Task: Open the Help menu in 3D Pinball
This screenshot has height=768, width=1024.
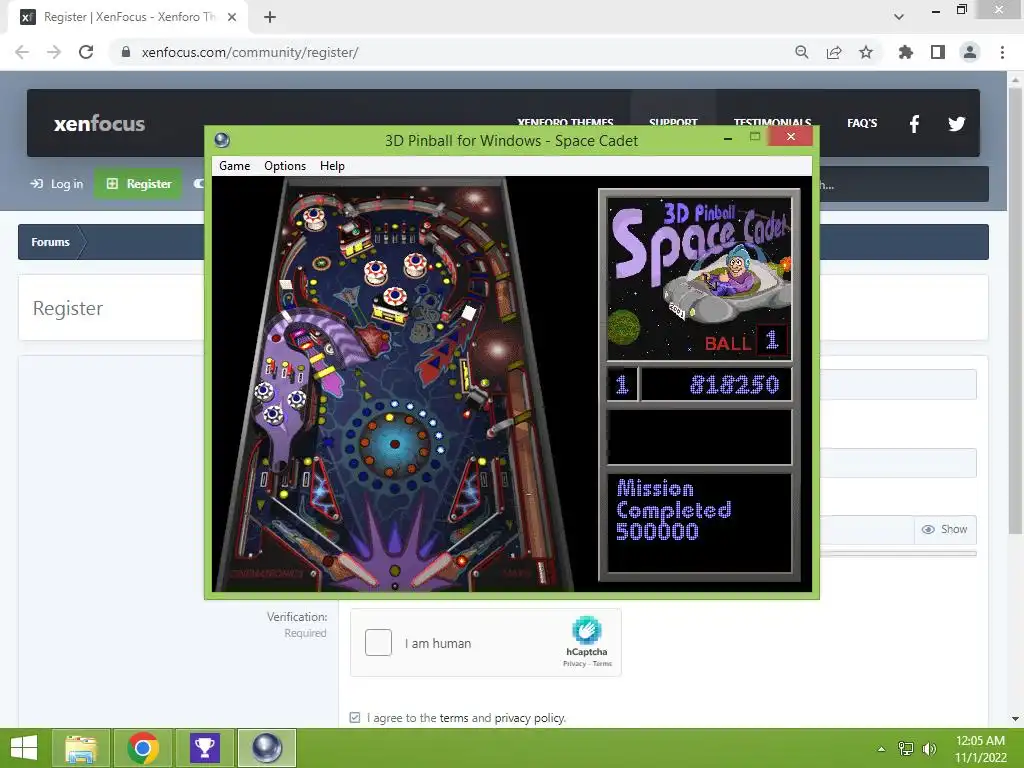Action: click(x=332, y=166)
